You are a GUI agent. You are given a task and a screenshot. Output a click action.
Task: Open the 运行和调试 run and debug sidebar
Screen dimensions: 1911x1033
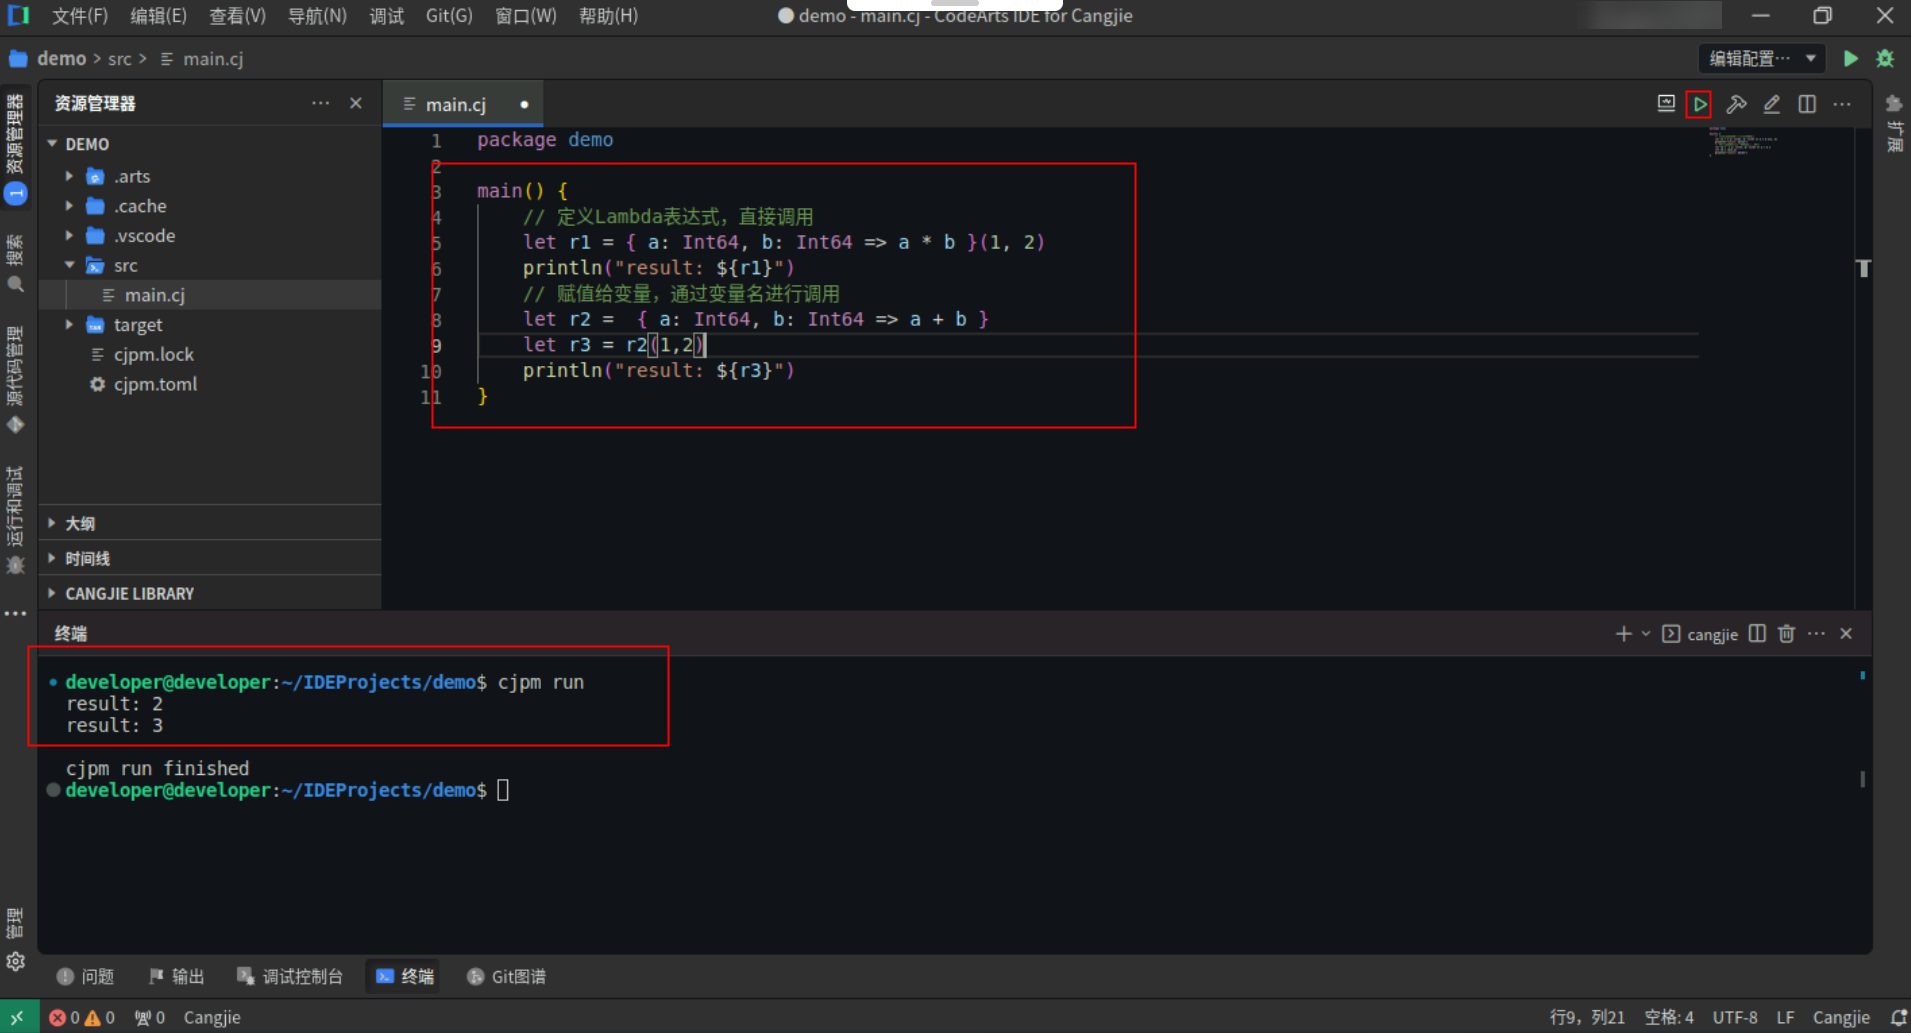tap(16, 520)
